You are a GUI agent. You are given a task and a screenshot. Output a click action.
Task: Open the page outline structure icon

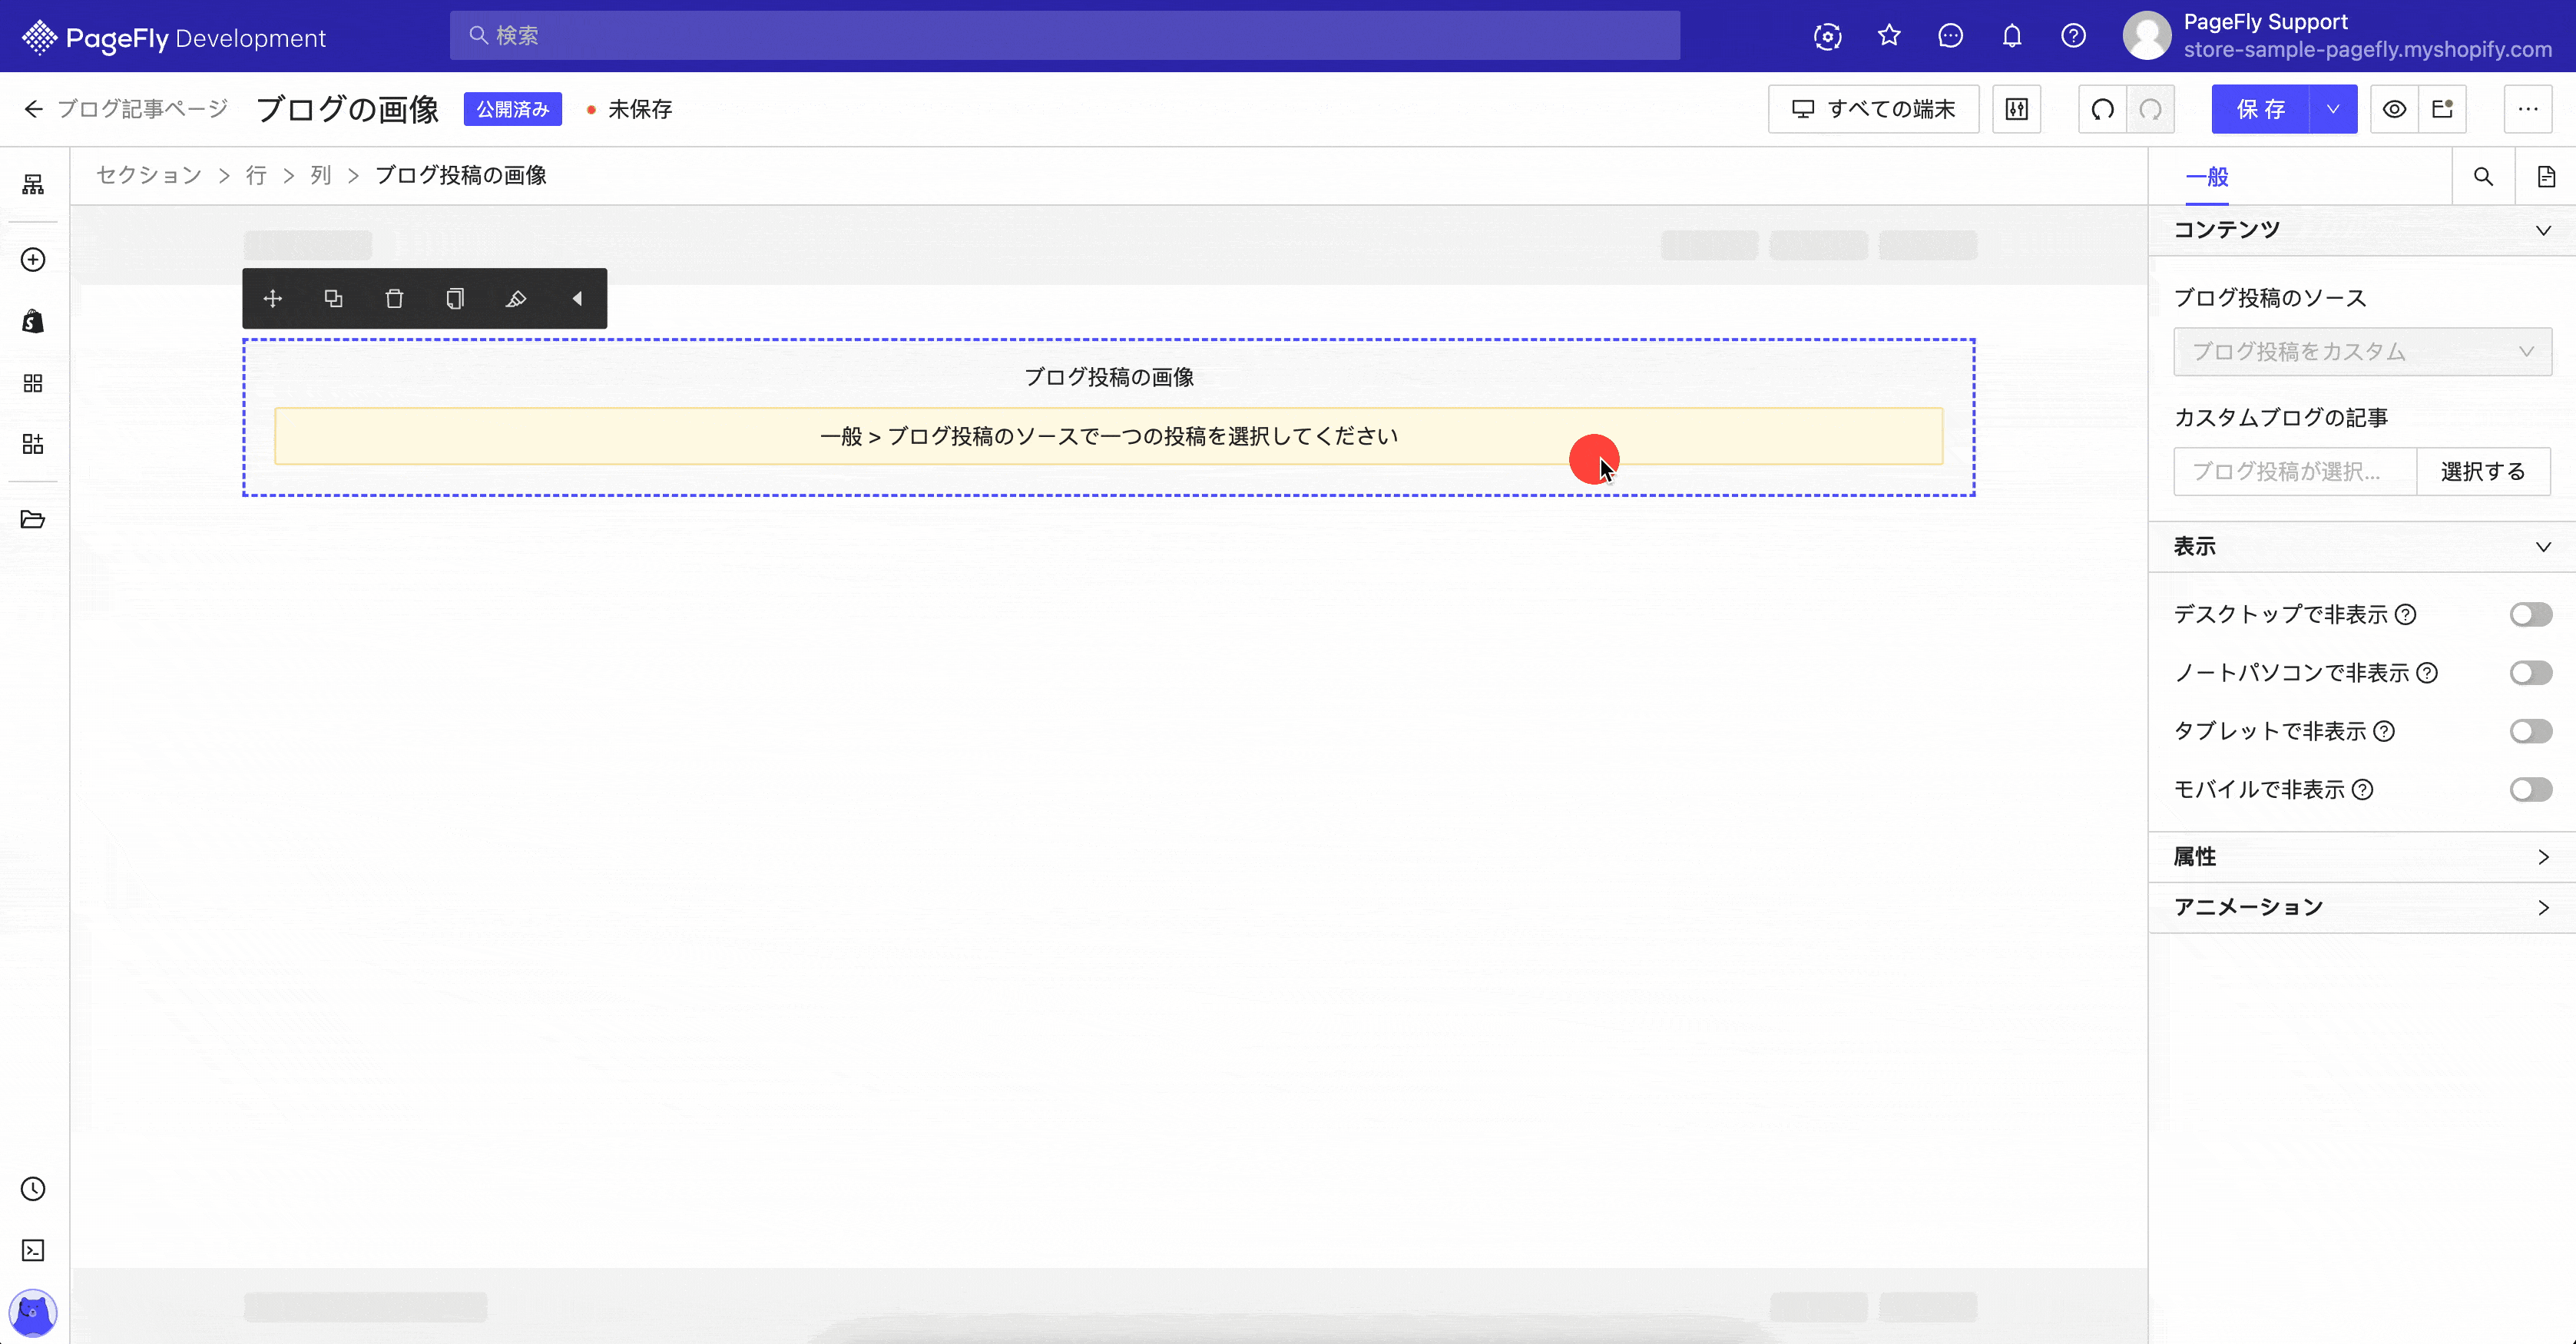coord(33,184)
